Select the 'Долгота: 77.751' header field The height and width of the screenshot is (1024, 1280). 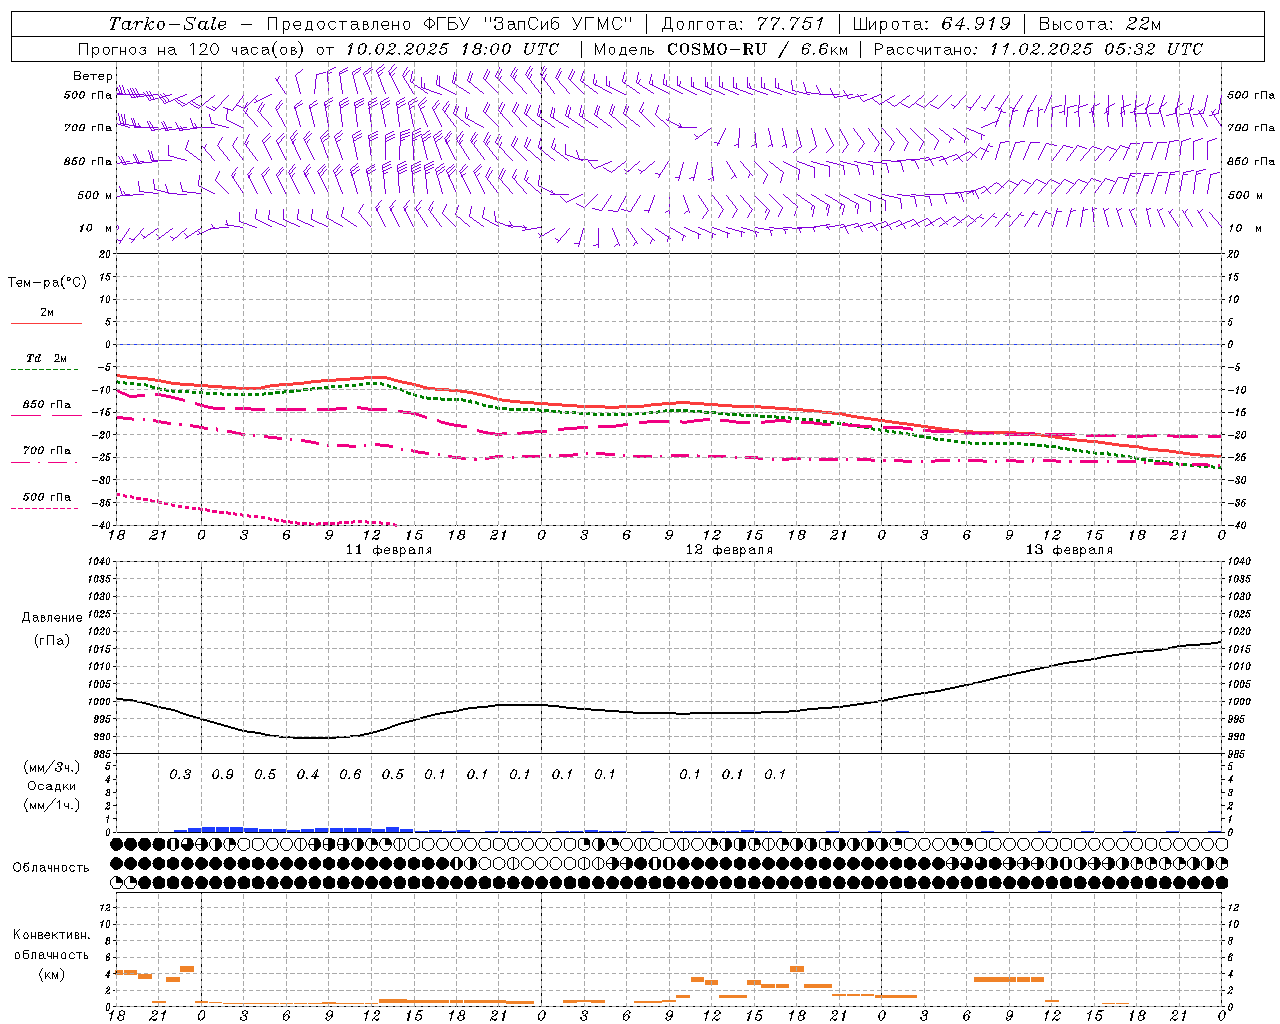(743, 24)
